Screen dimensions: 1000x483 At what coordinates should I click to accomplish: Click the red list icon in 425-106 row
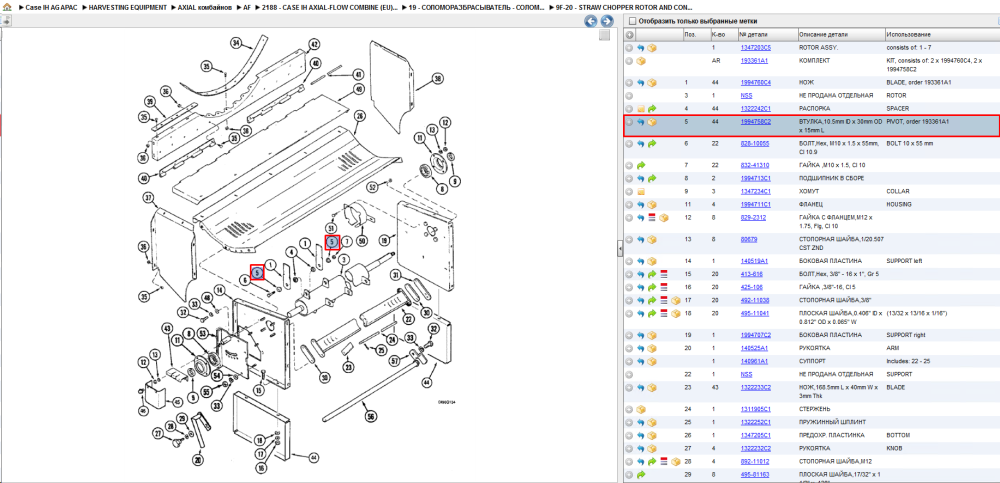(663, 287)
